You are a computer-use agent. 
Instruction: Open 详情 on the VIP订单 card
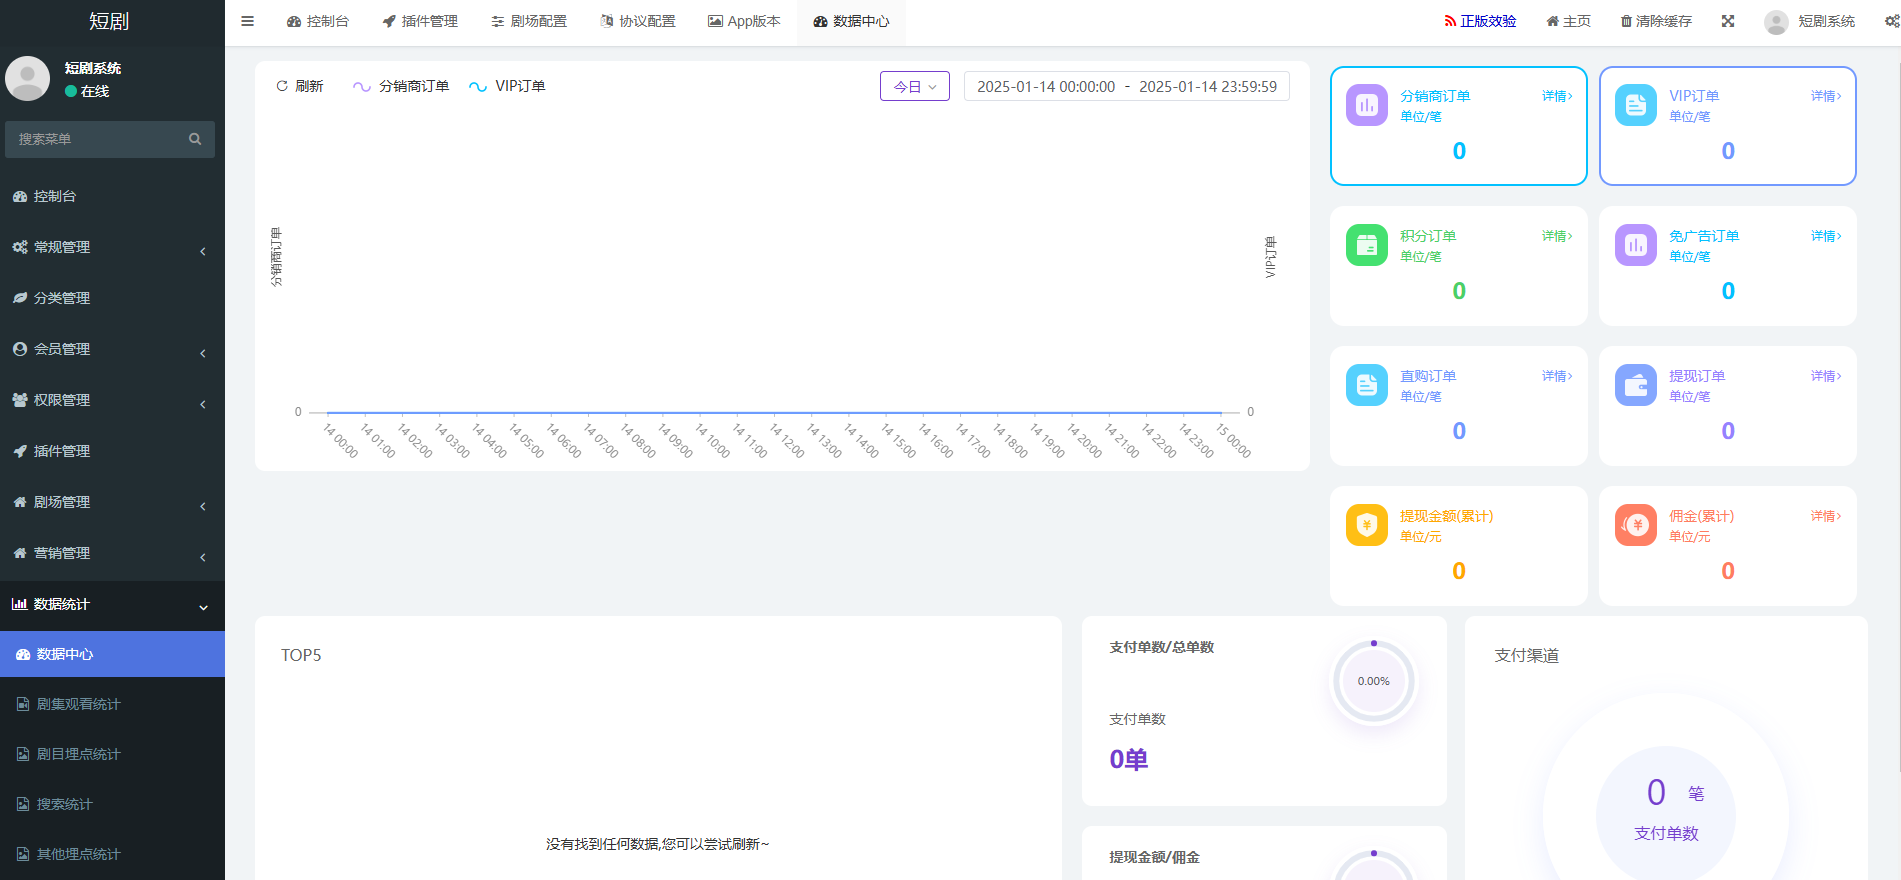[x=1826, y=96]
